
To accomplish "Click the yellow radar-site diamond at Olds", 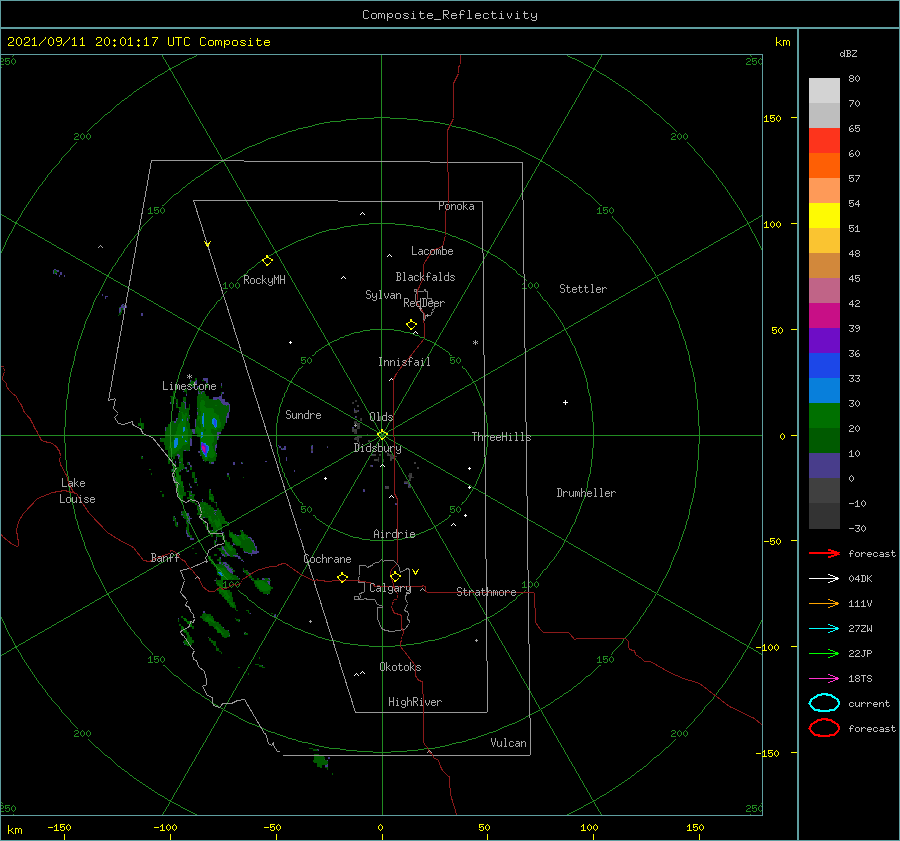I will tap(382, 435).
